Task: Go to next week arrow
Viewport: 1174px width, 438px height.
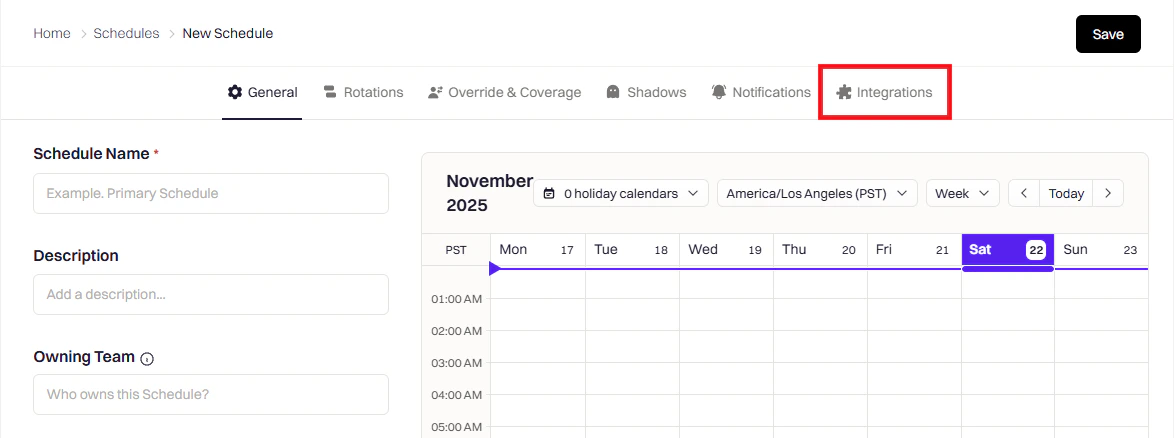Action: (1108, 193)
